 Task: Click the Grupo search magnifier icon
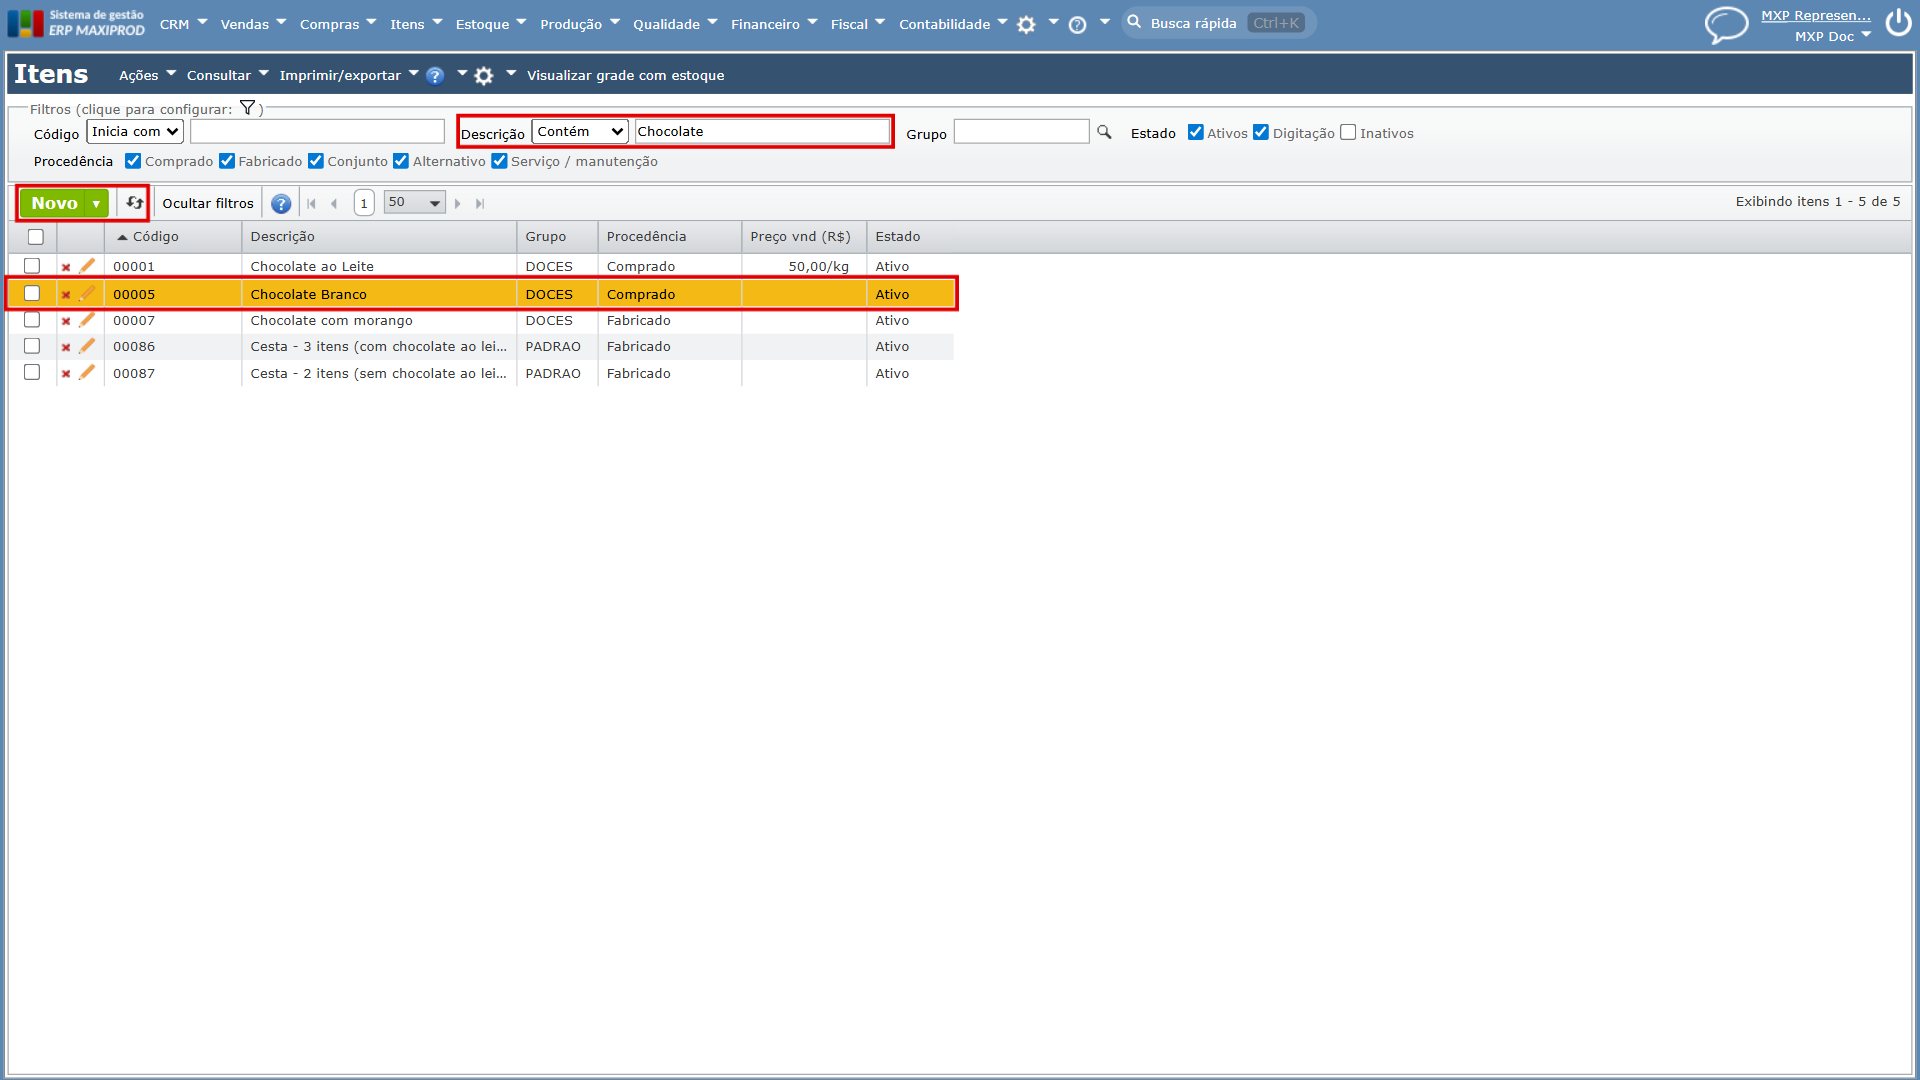tap(1104, 132)
